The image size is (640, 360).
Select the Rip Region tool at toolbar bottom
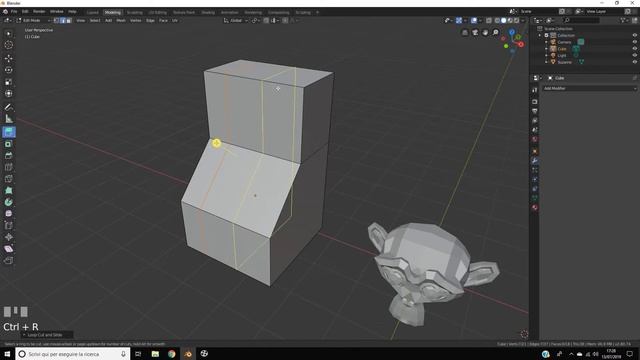pos(9,260)
